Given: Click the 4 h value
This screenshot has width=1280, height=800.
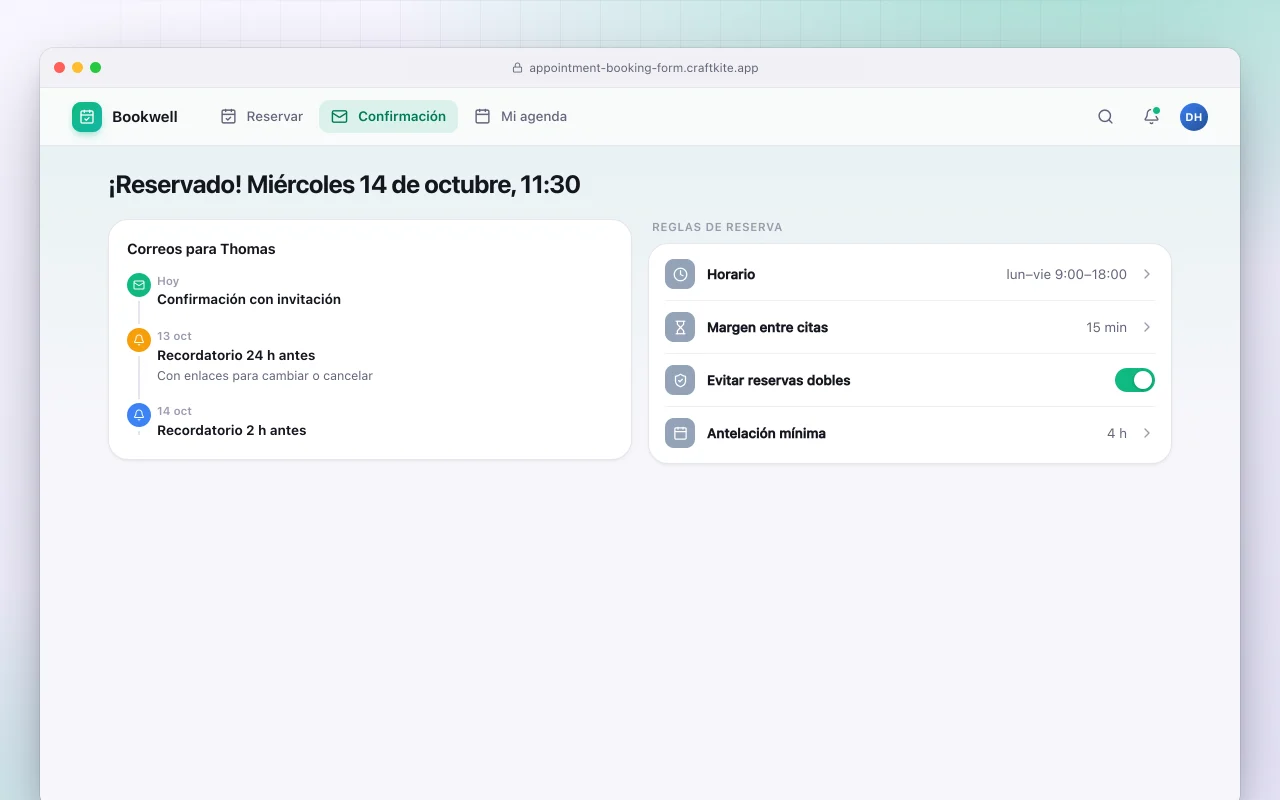Looking at the screenshot, I should 1117,433.
